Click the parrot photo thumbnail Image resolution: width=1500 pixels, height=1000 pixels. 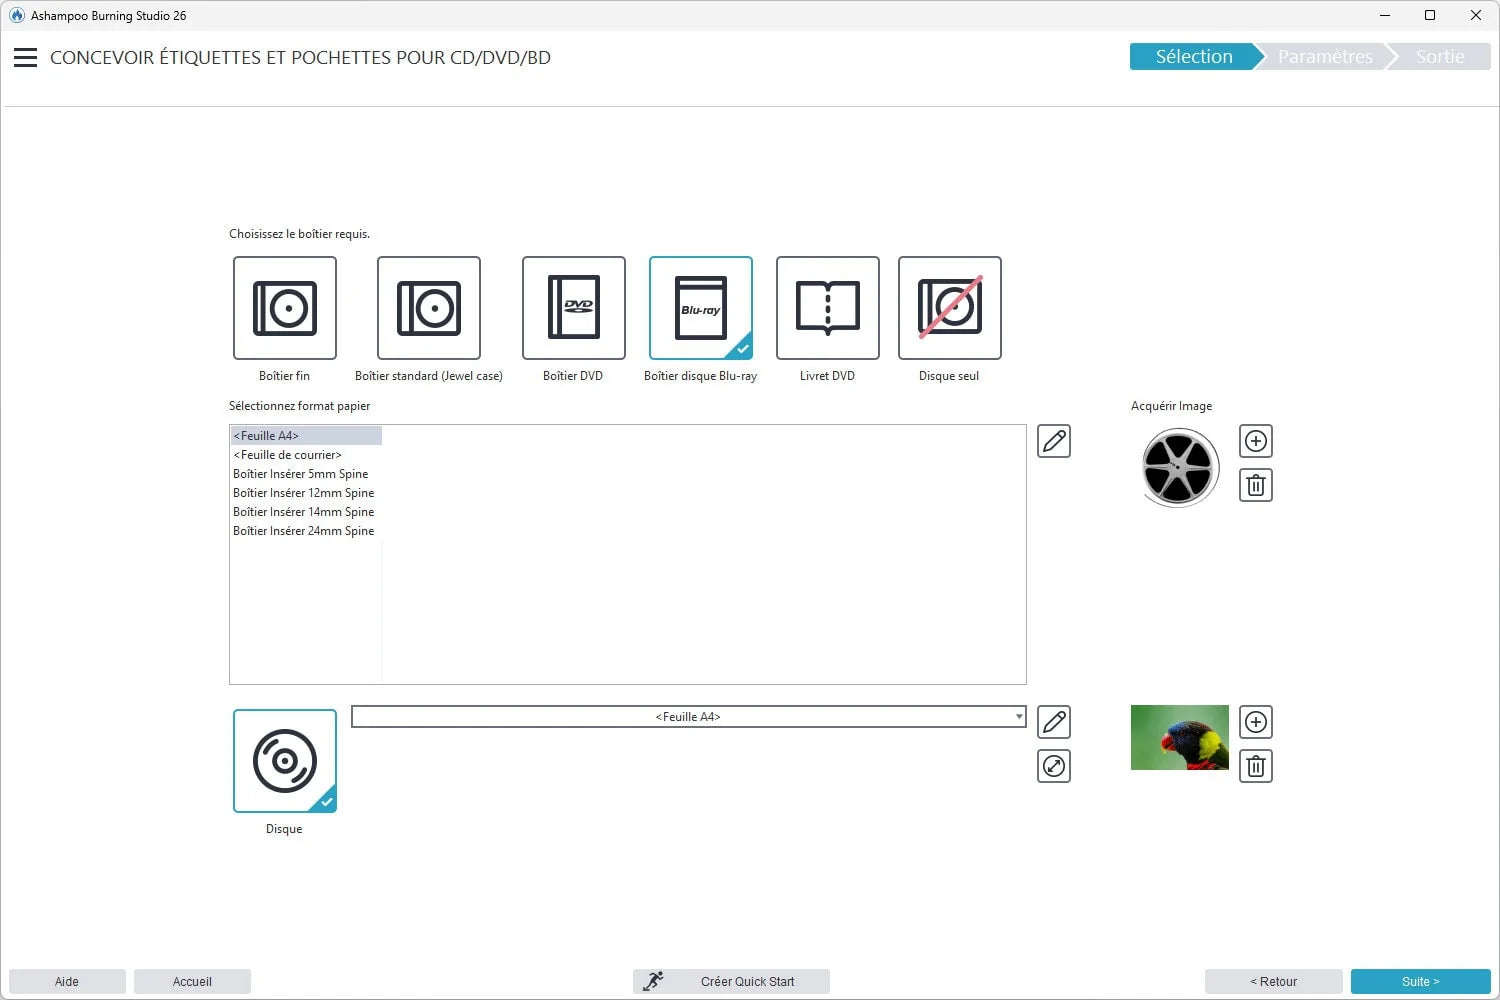(1180, 737)
